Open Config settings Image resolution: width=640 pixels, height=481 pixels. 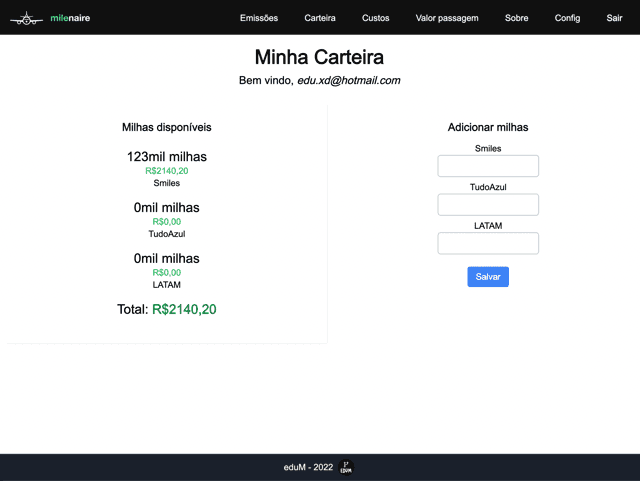pyautogui.click(x=567, y=18)
